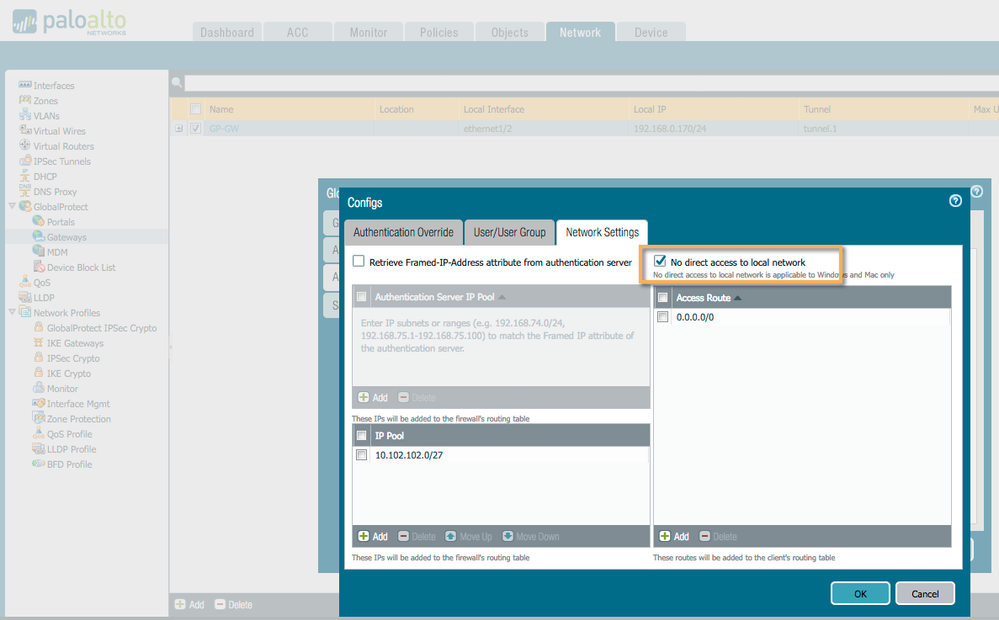The width and height of the screenshot is (999, 620).
Task: Open IPSec Crypto profile
Action: point(73,359)
